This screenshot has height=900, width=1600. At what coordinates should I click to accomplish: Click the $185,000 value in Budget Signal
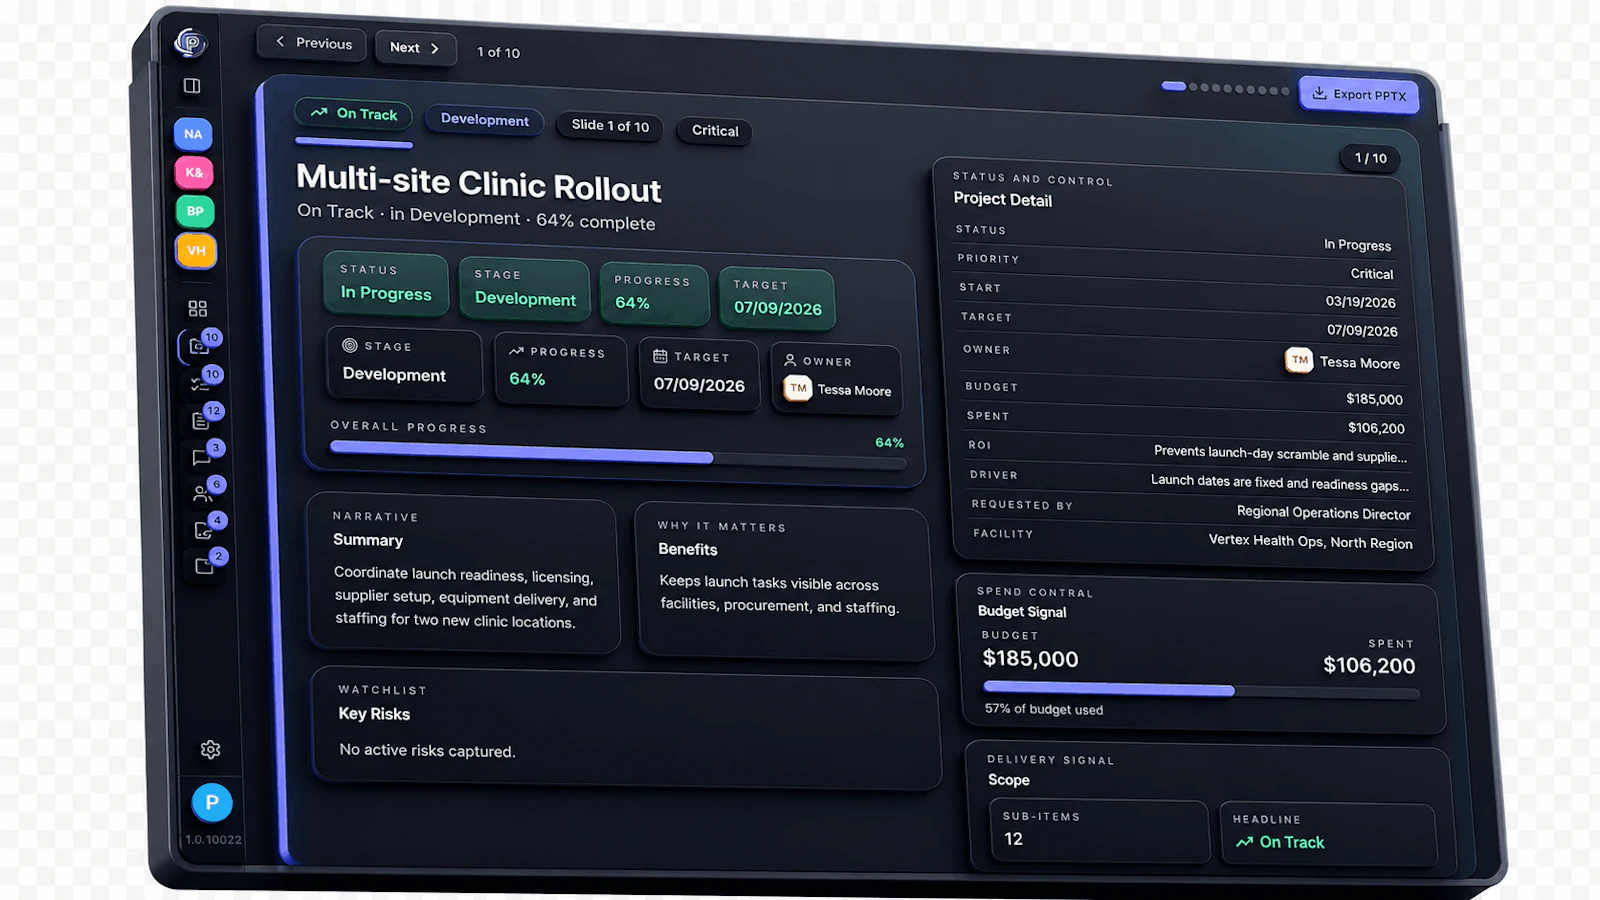(x=1030, y=659)
